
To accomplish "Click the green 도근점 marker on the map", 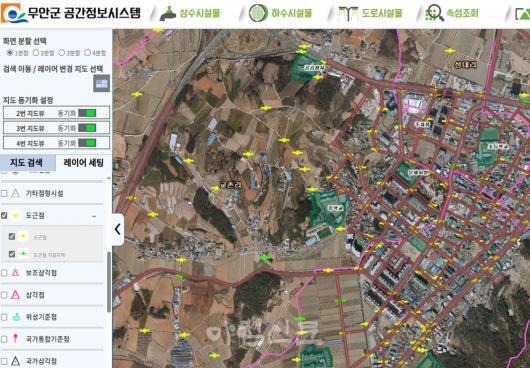I will coord(266,259).
